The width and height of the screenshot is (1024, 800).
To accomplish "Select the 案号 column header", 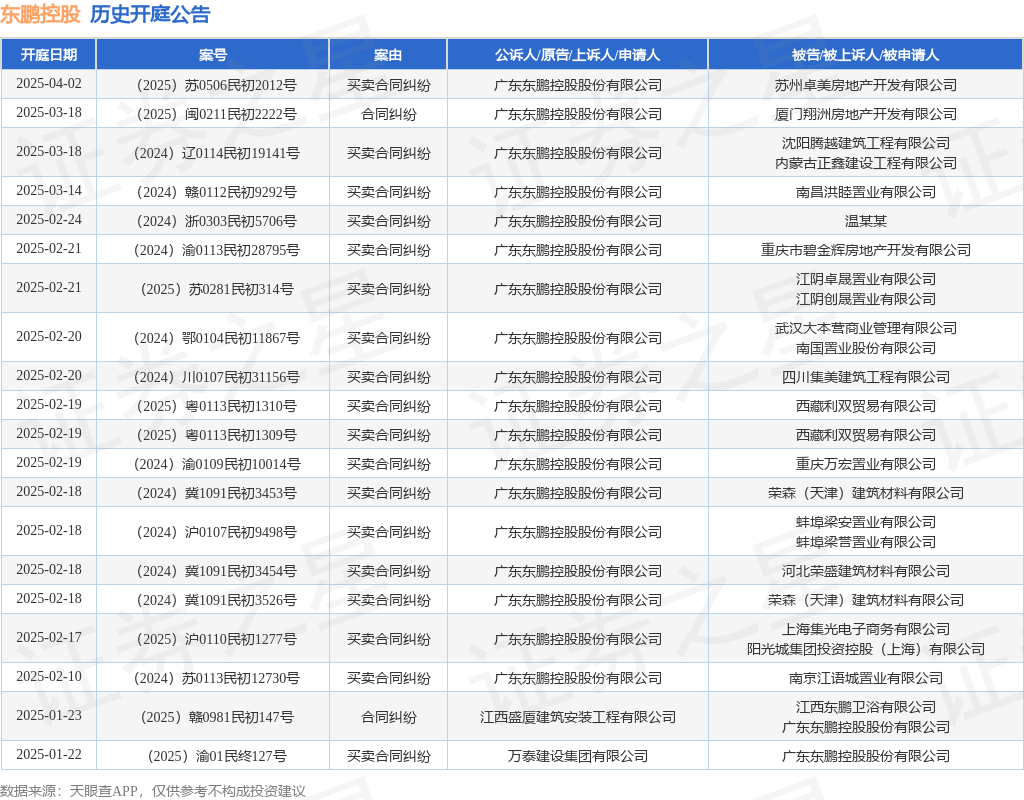I will (213, 55).
